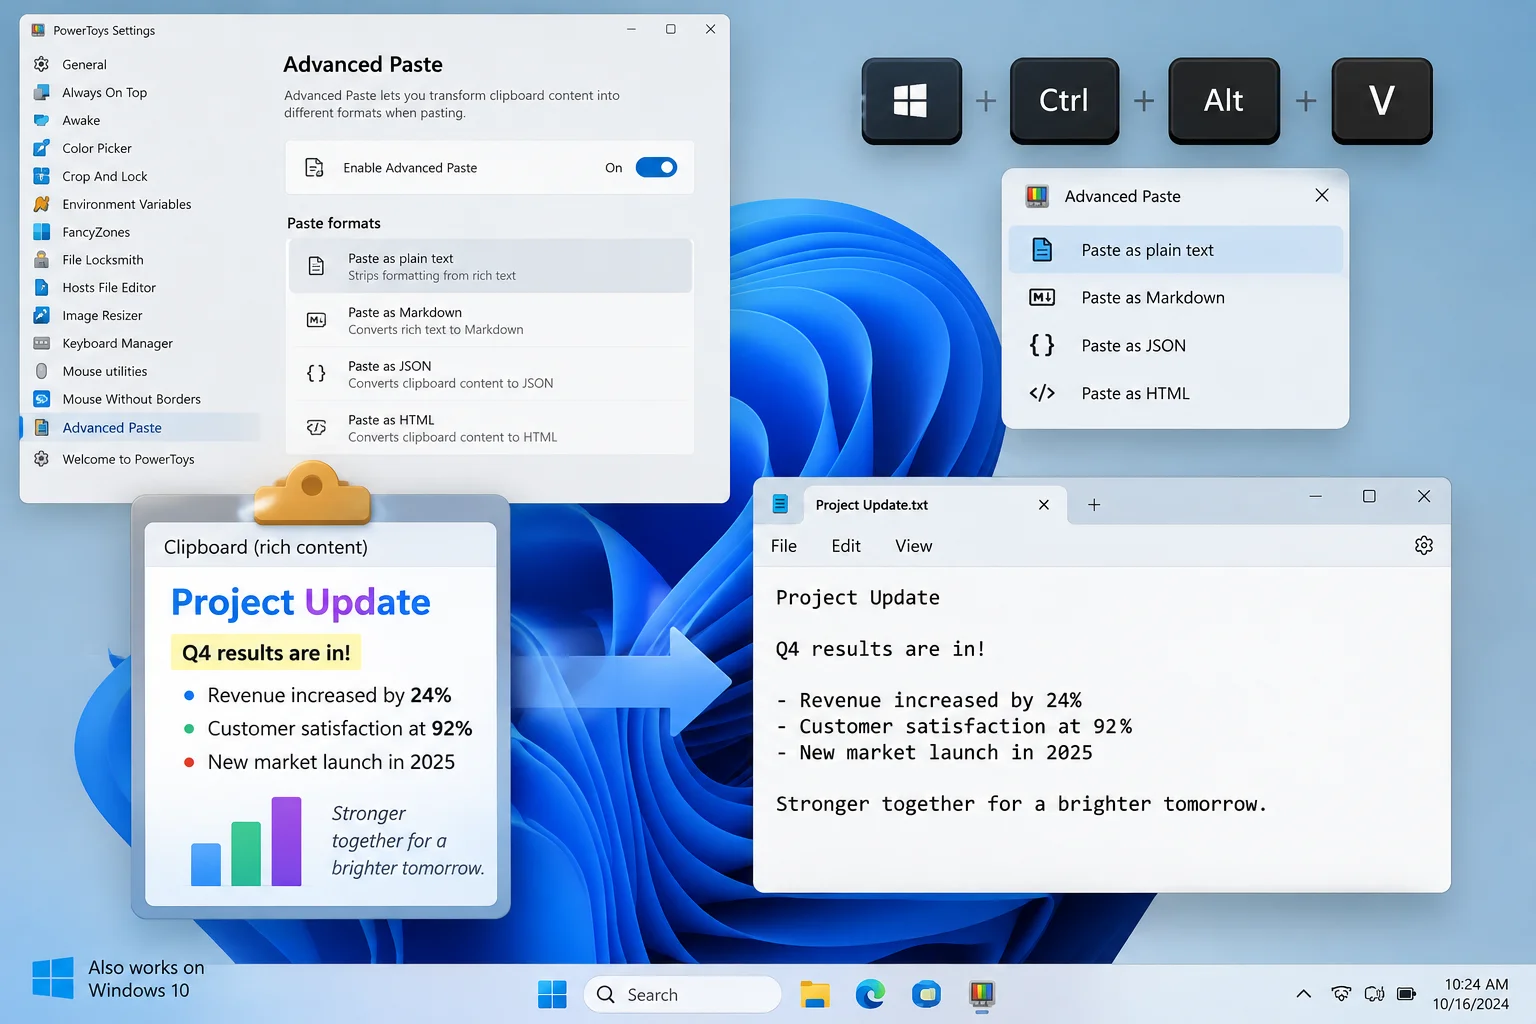This screenshot has width=1536, height=1024.
Task: Open the Notepad Edit menu
Action: point(846,546)
